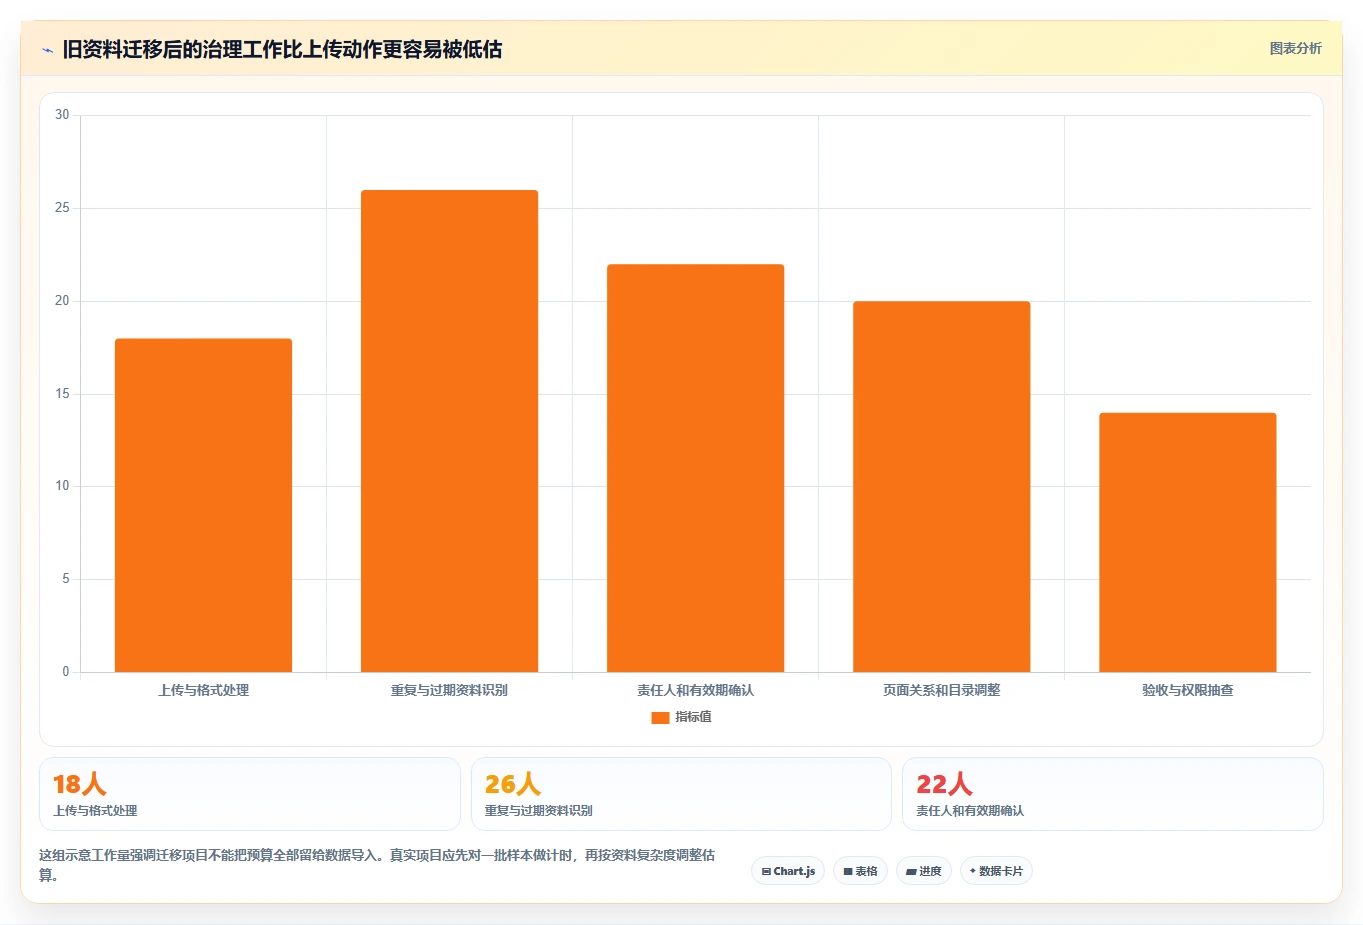This screenshot has width=1363, height=925.
Task: Click the y-axis value 15
Action: [62, 394]
